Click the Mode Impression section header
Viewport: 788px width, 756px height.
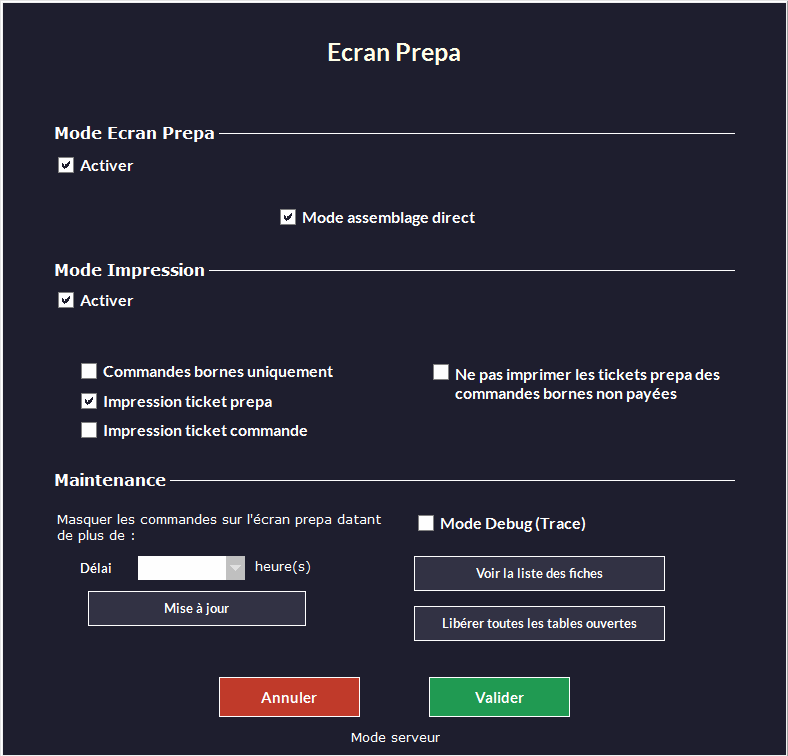point(129,270)
